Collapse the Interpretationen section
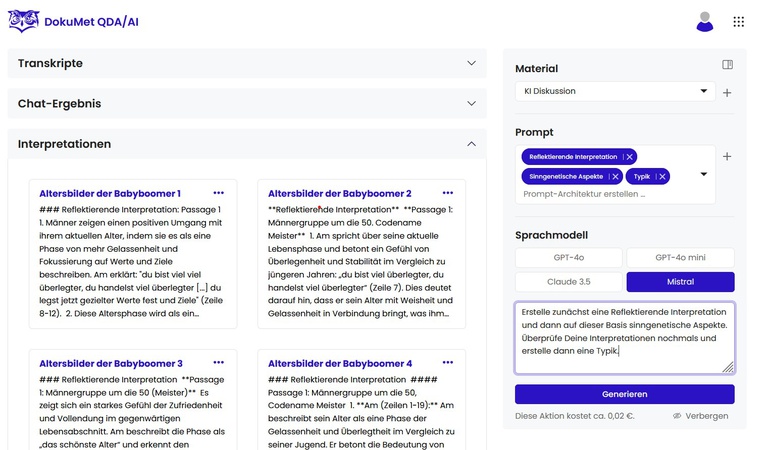Image resolution: width=768 pixels, height=450 pixels. [247, 144]
